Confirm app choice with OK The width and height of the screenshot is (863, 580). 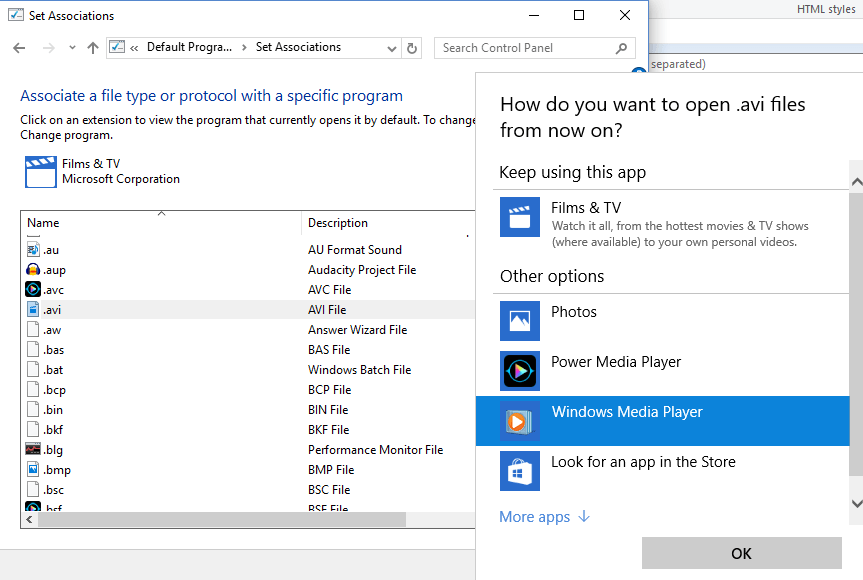tap(741, 553)
